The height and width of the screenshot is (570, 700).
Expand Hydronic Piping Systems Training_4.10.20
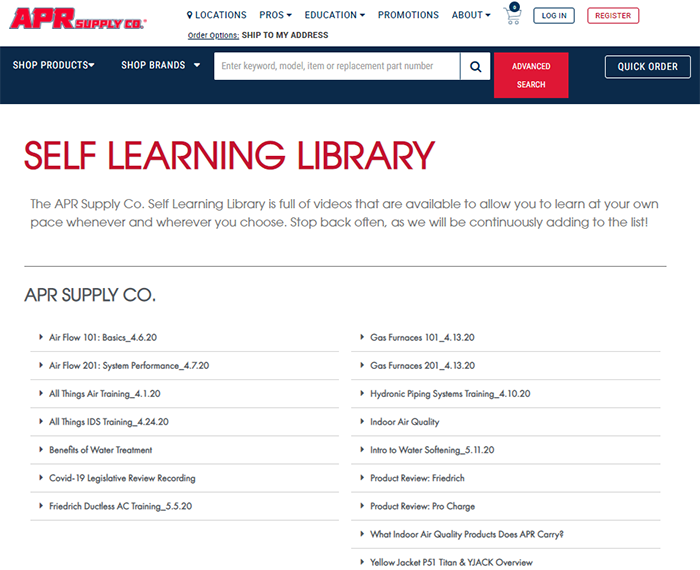point(505,394)
